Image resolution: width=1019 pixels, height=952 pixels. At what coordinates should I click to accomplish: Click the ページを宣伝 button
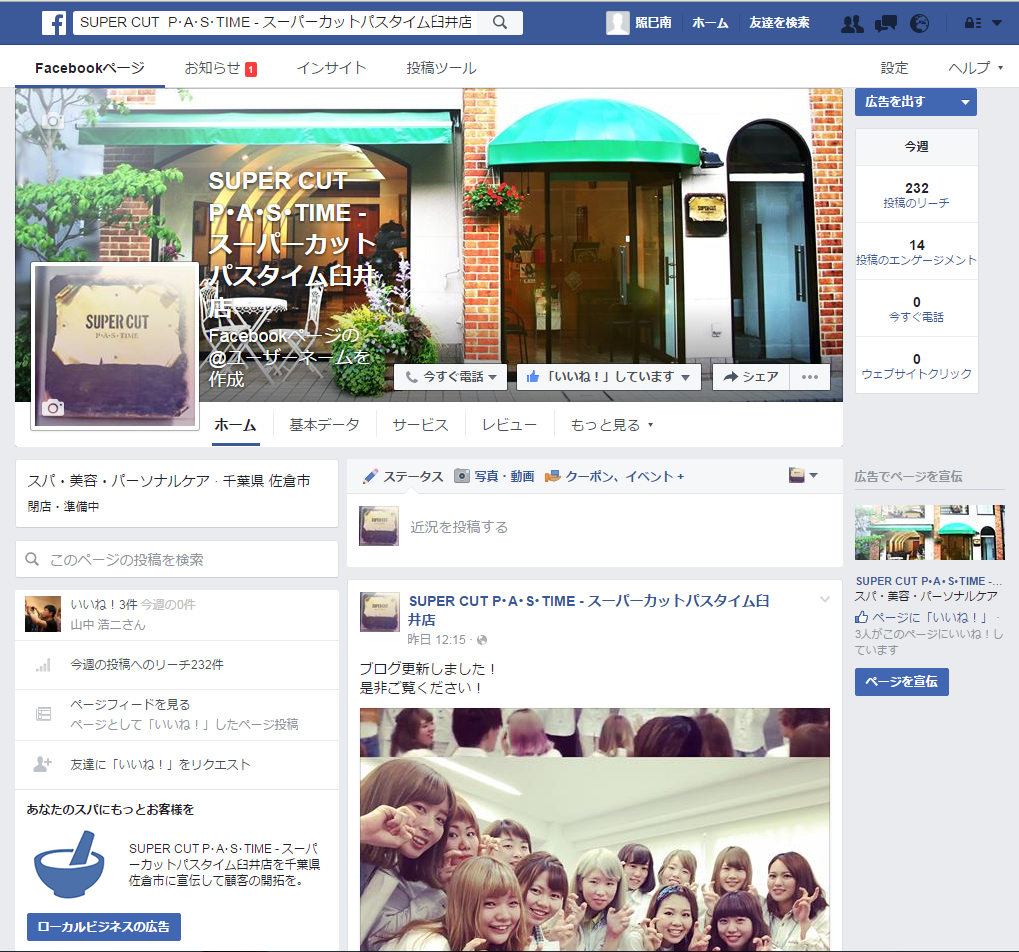coord(901,682)
